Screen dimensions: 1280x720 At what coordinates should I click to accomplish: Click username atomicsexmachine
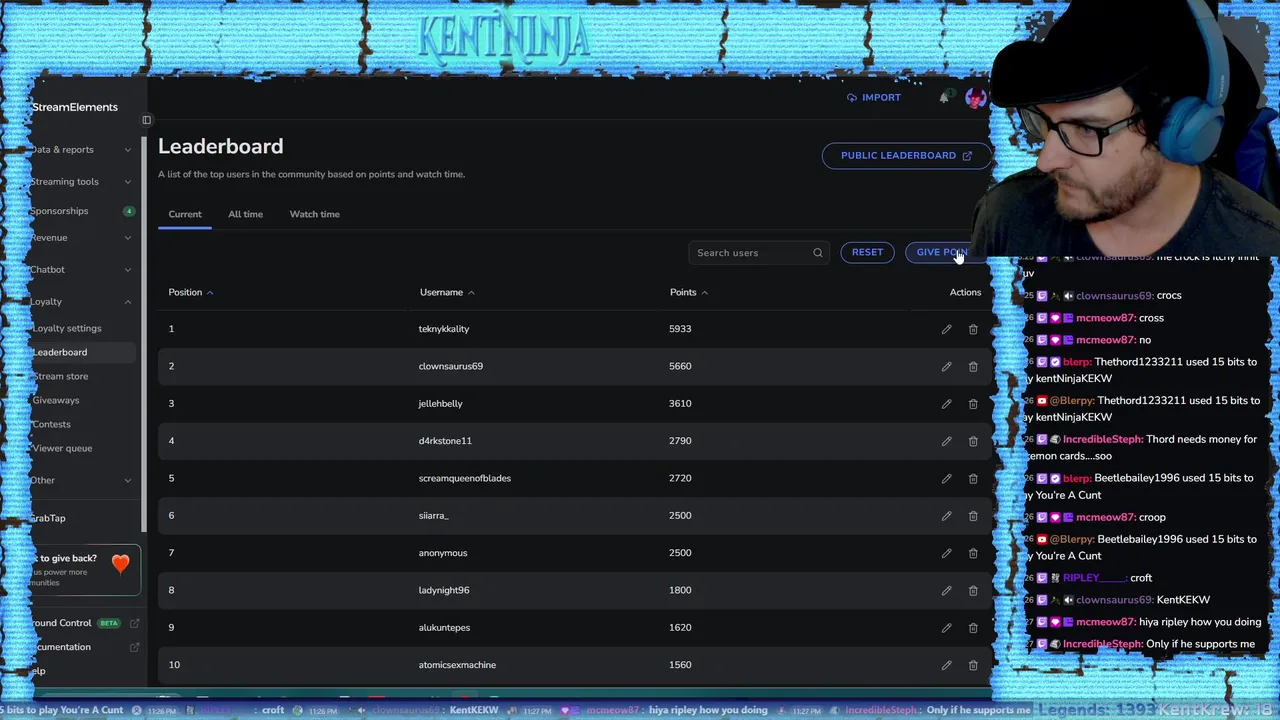click(x=457, y=665)
